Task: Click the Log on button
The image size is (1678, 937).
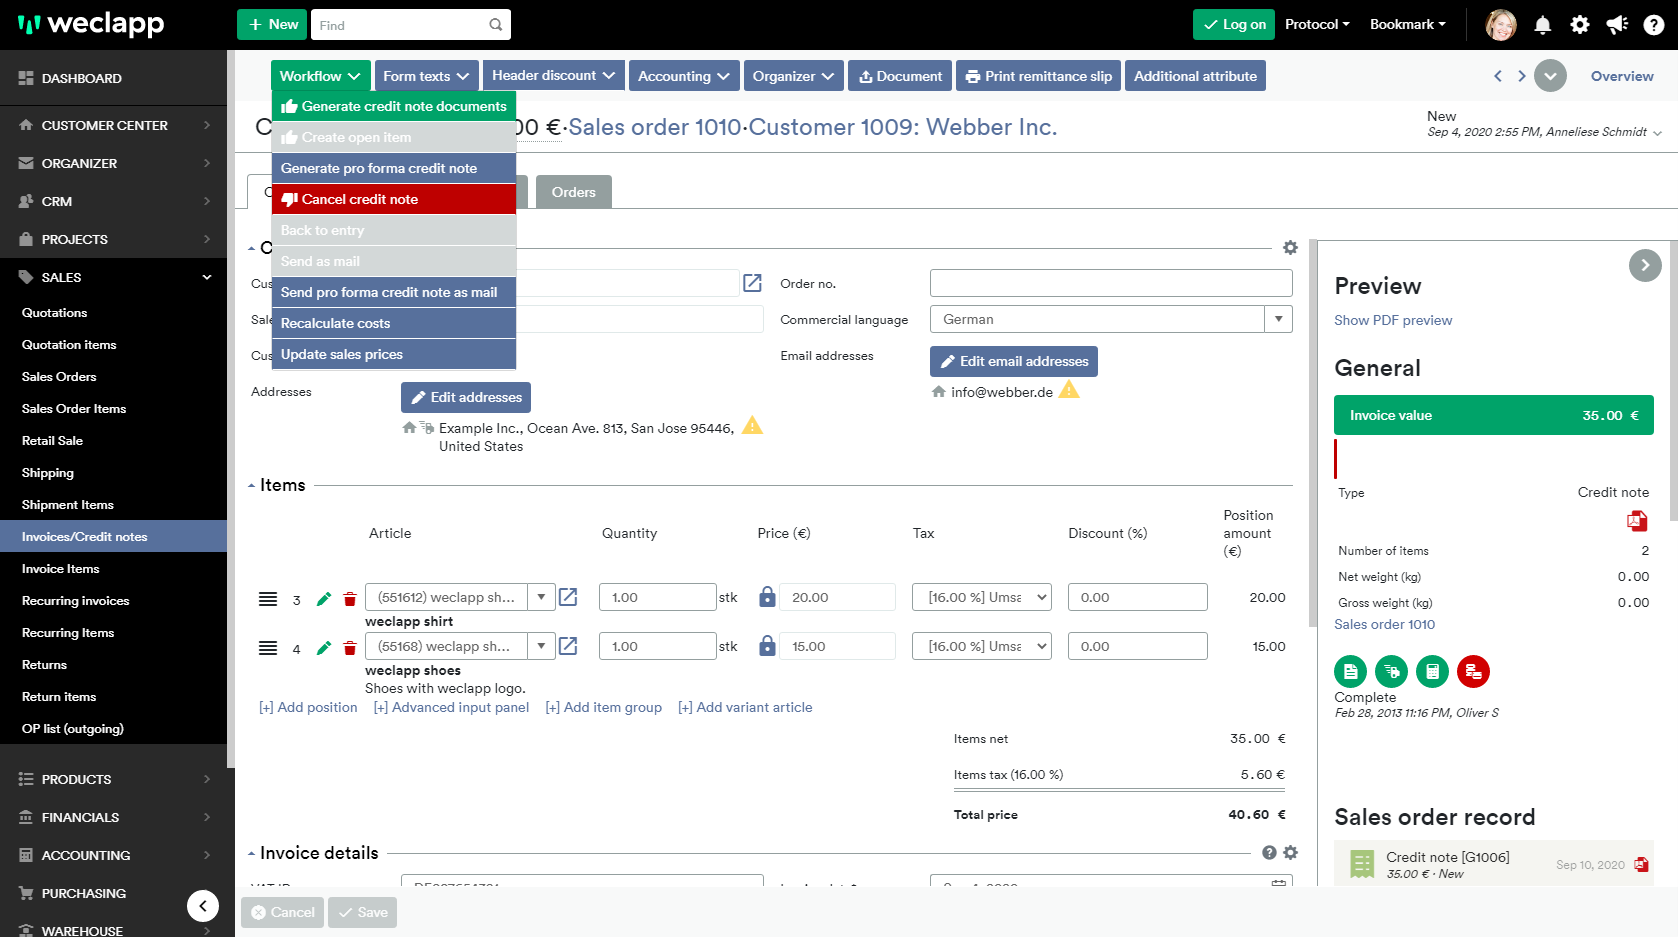Action: [x=1234, y=24]
